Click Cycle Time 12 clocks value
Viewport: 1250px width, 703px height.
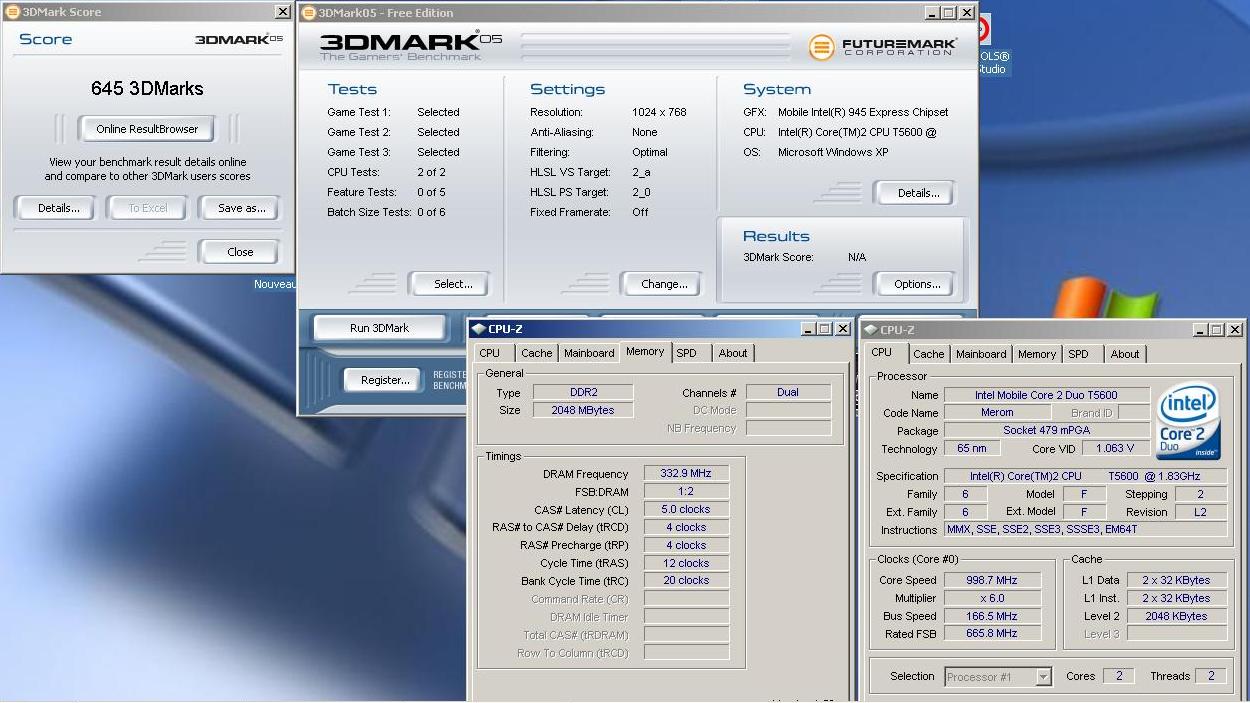click(686, 563)
